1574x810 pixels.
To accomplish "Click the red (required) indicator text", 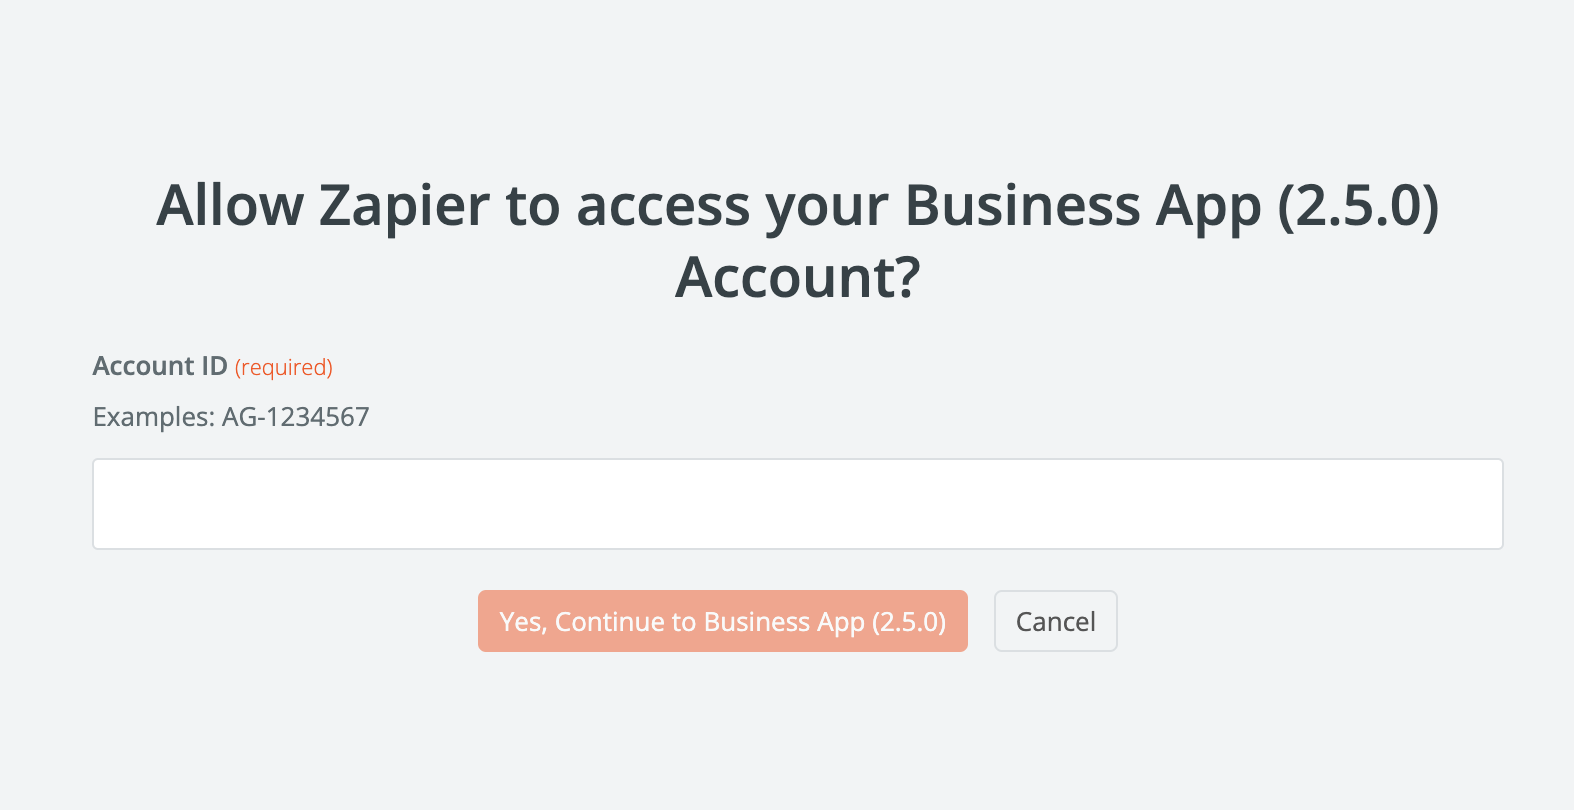I will click(x=284, y=367).
